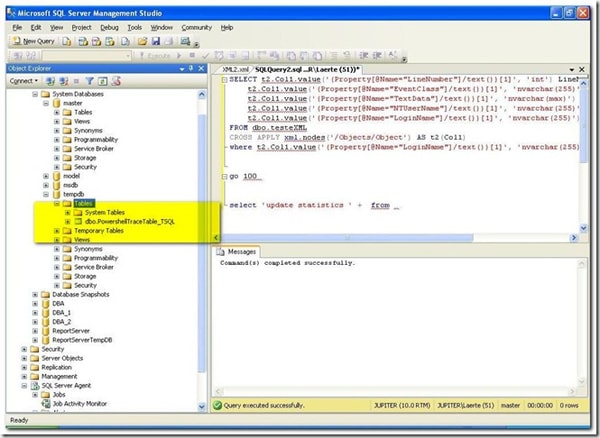Viewport: 600px width, 438px height.
Task: Collapse the SELECT statement outlining block
Action: pyautogui.click(x=225, y=80)
